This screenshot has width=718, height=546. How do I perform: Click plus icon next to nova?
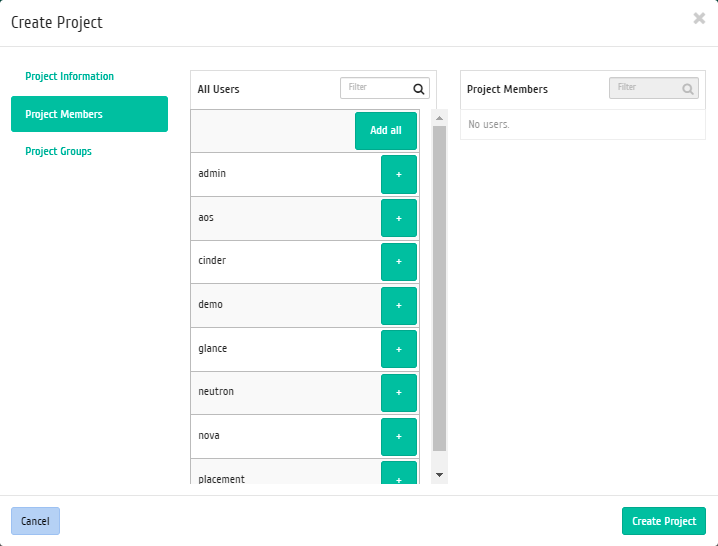[399, 437]
